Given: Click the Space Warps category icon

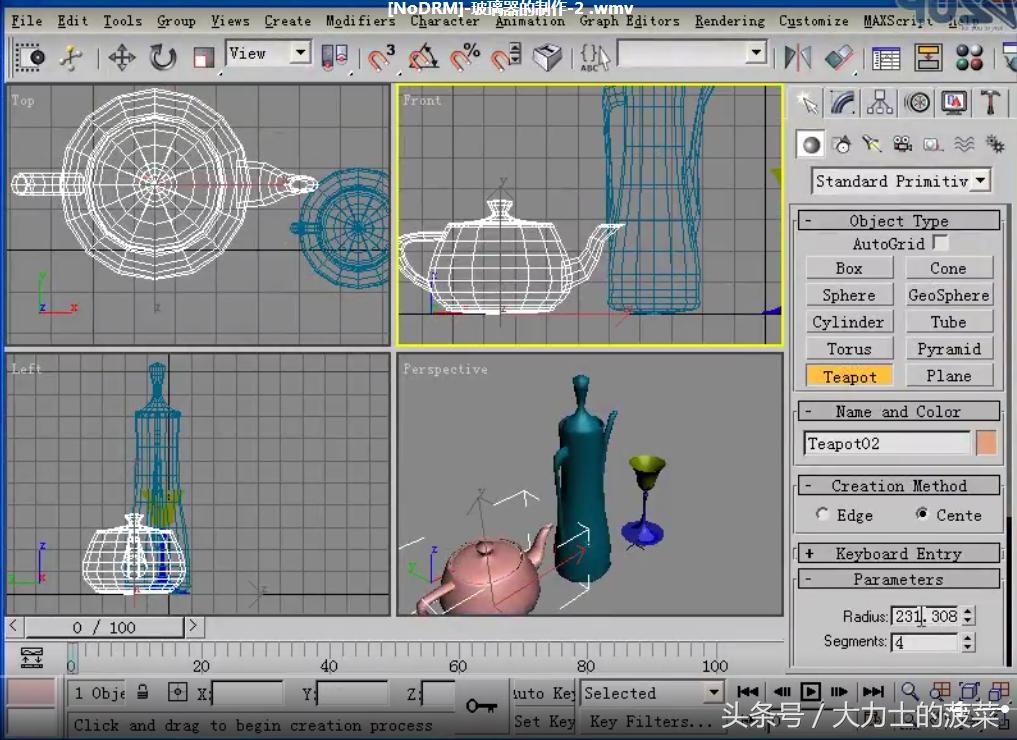Looking at the screenshot, I should [963, 143].
